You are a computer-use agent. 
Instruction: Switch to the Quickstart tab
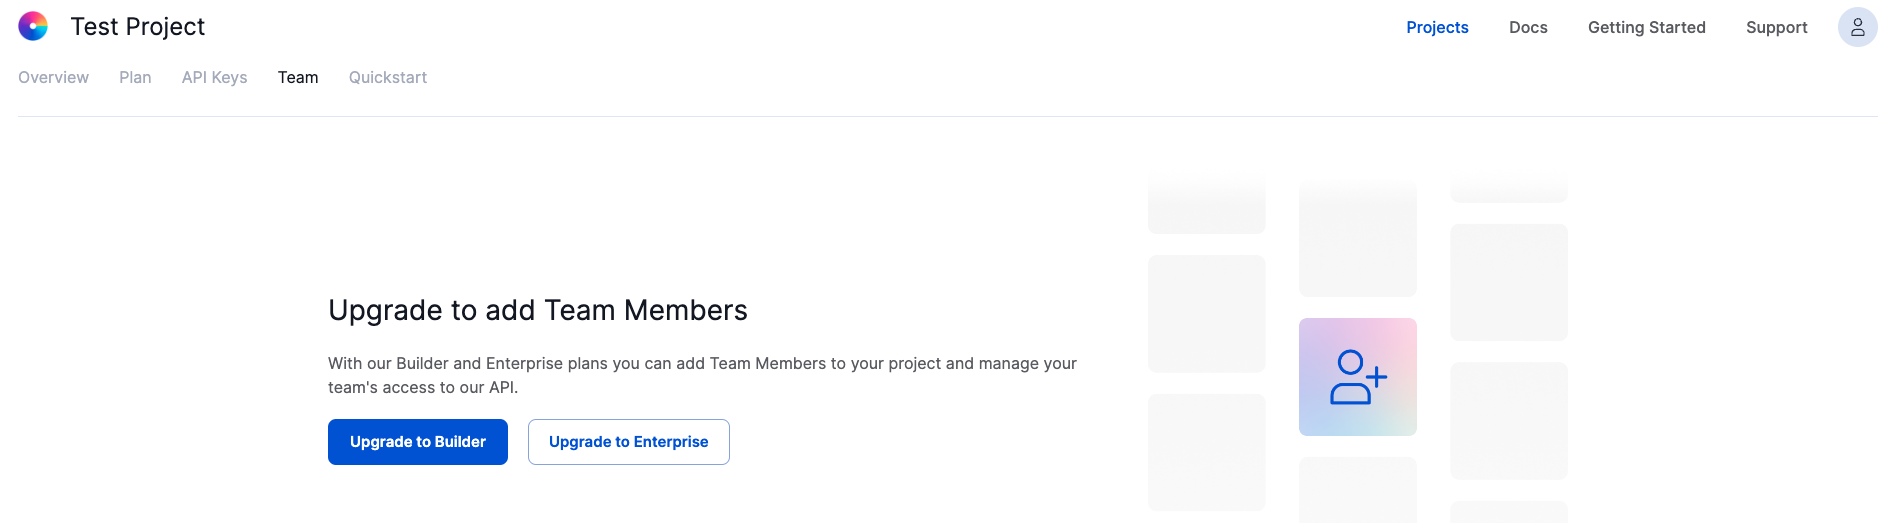click(388, 78)
